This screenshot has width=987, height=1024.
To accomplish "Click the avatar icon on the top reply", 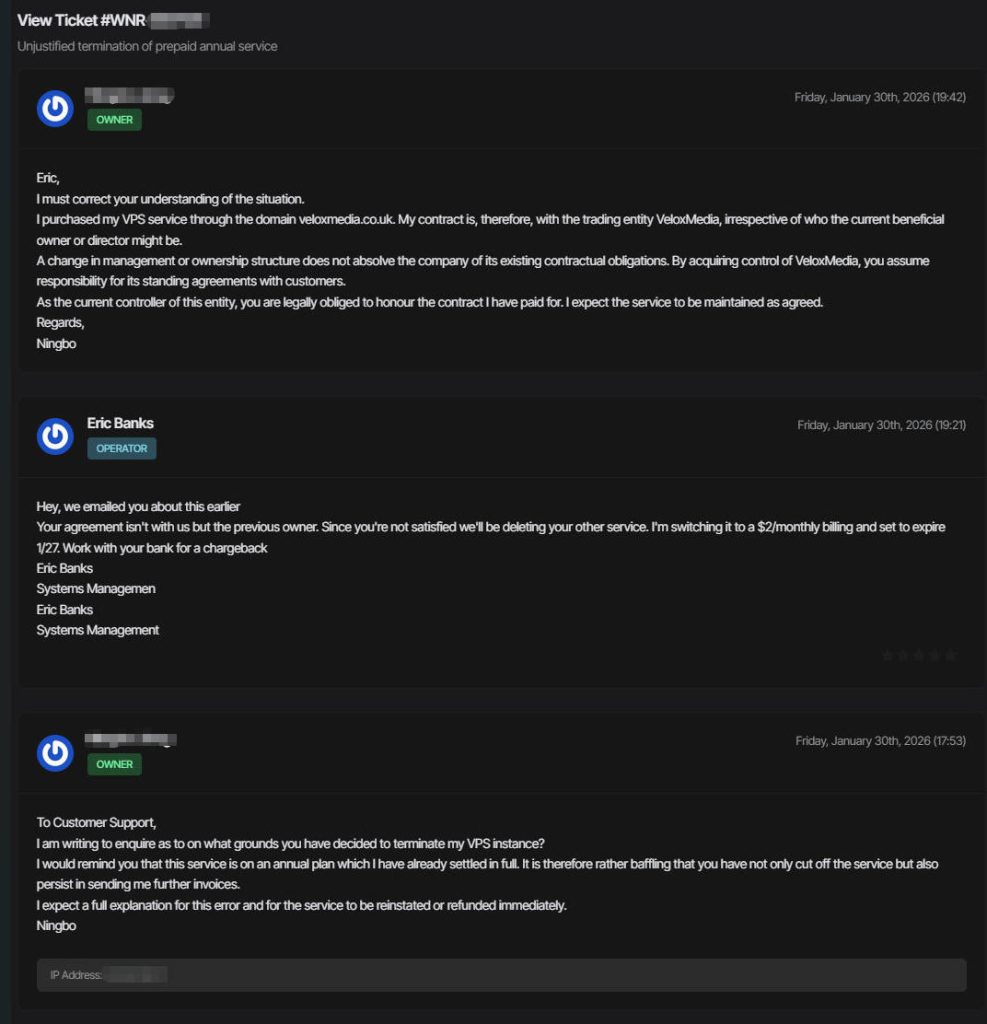I will pyautogui.click(x=55, y=108).
